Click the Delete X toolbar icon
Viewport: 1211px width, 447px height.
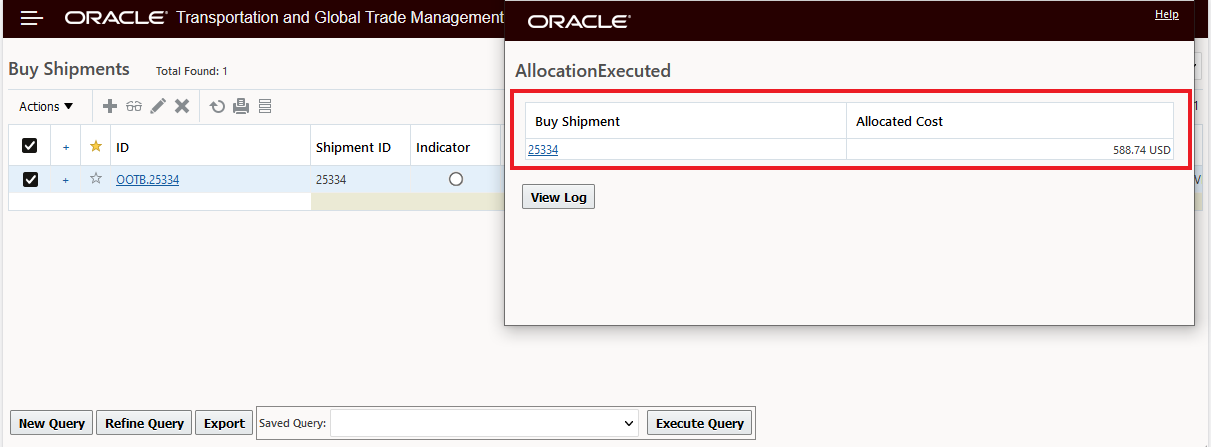click(182, 106)
